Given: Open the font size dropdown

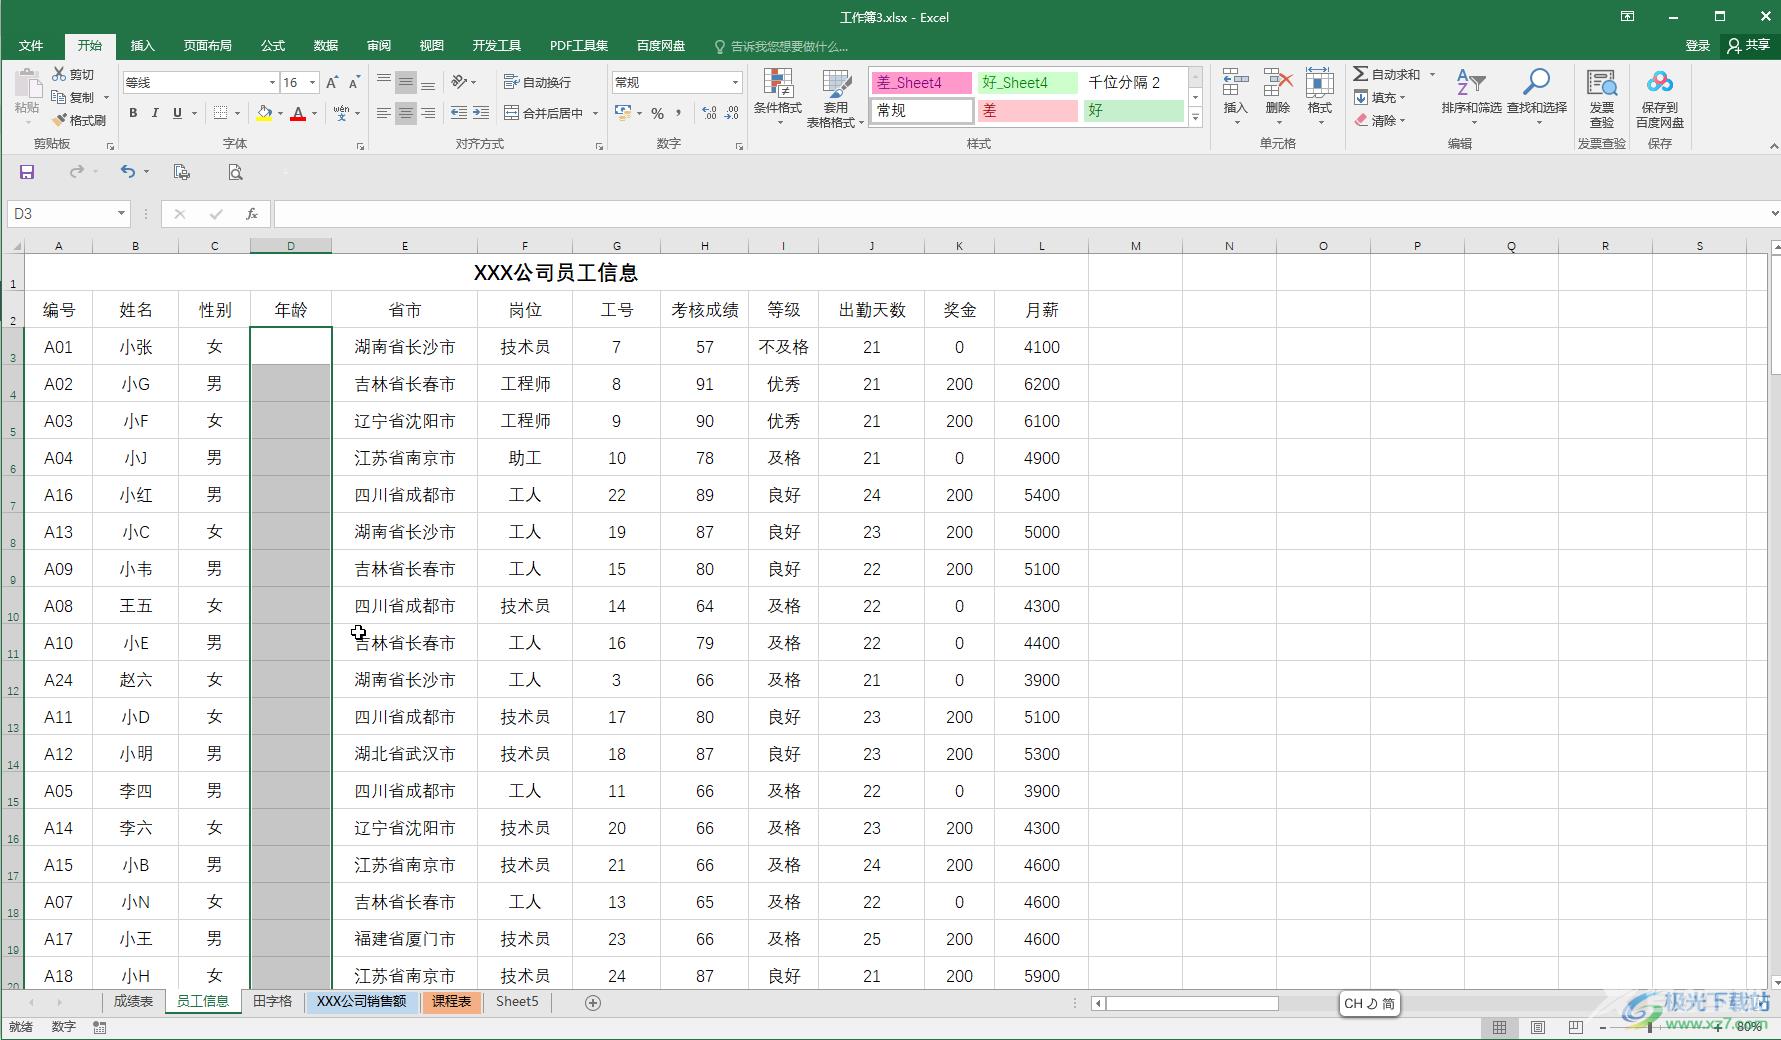Looking at the screenshot, I should click(312, 82).
